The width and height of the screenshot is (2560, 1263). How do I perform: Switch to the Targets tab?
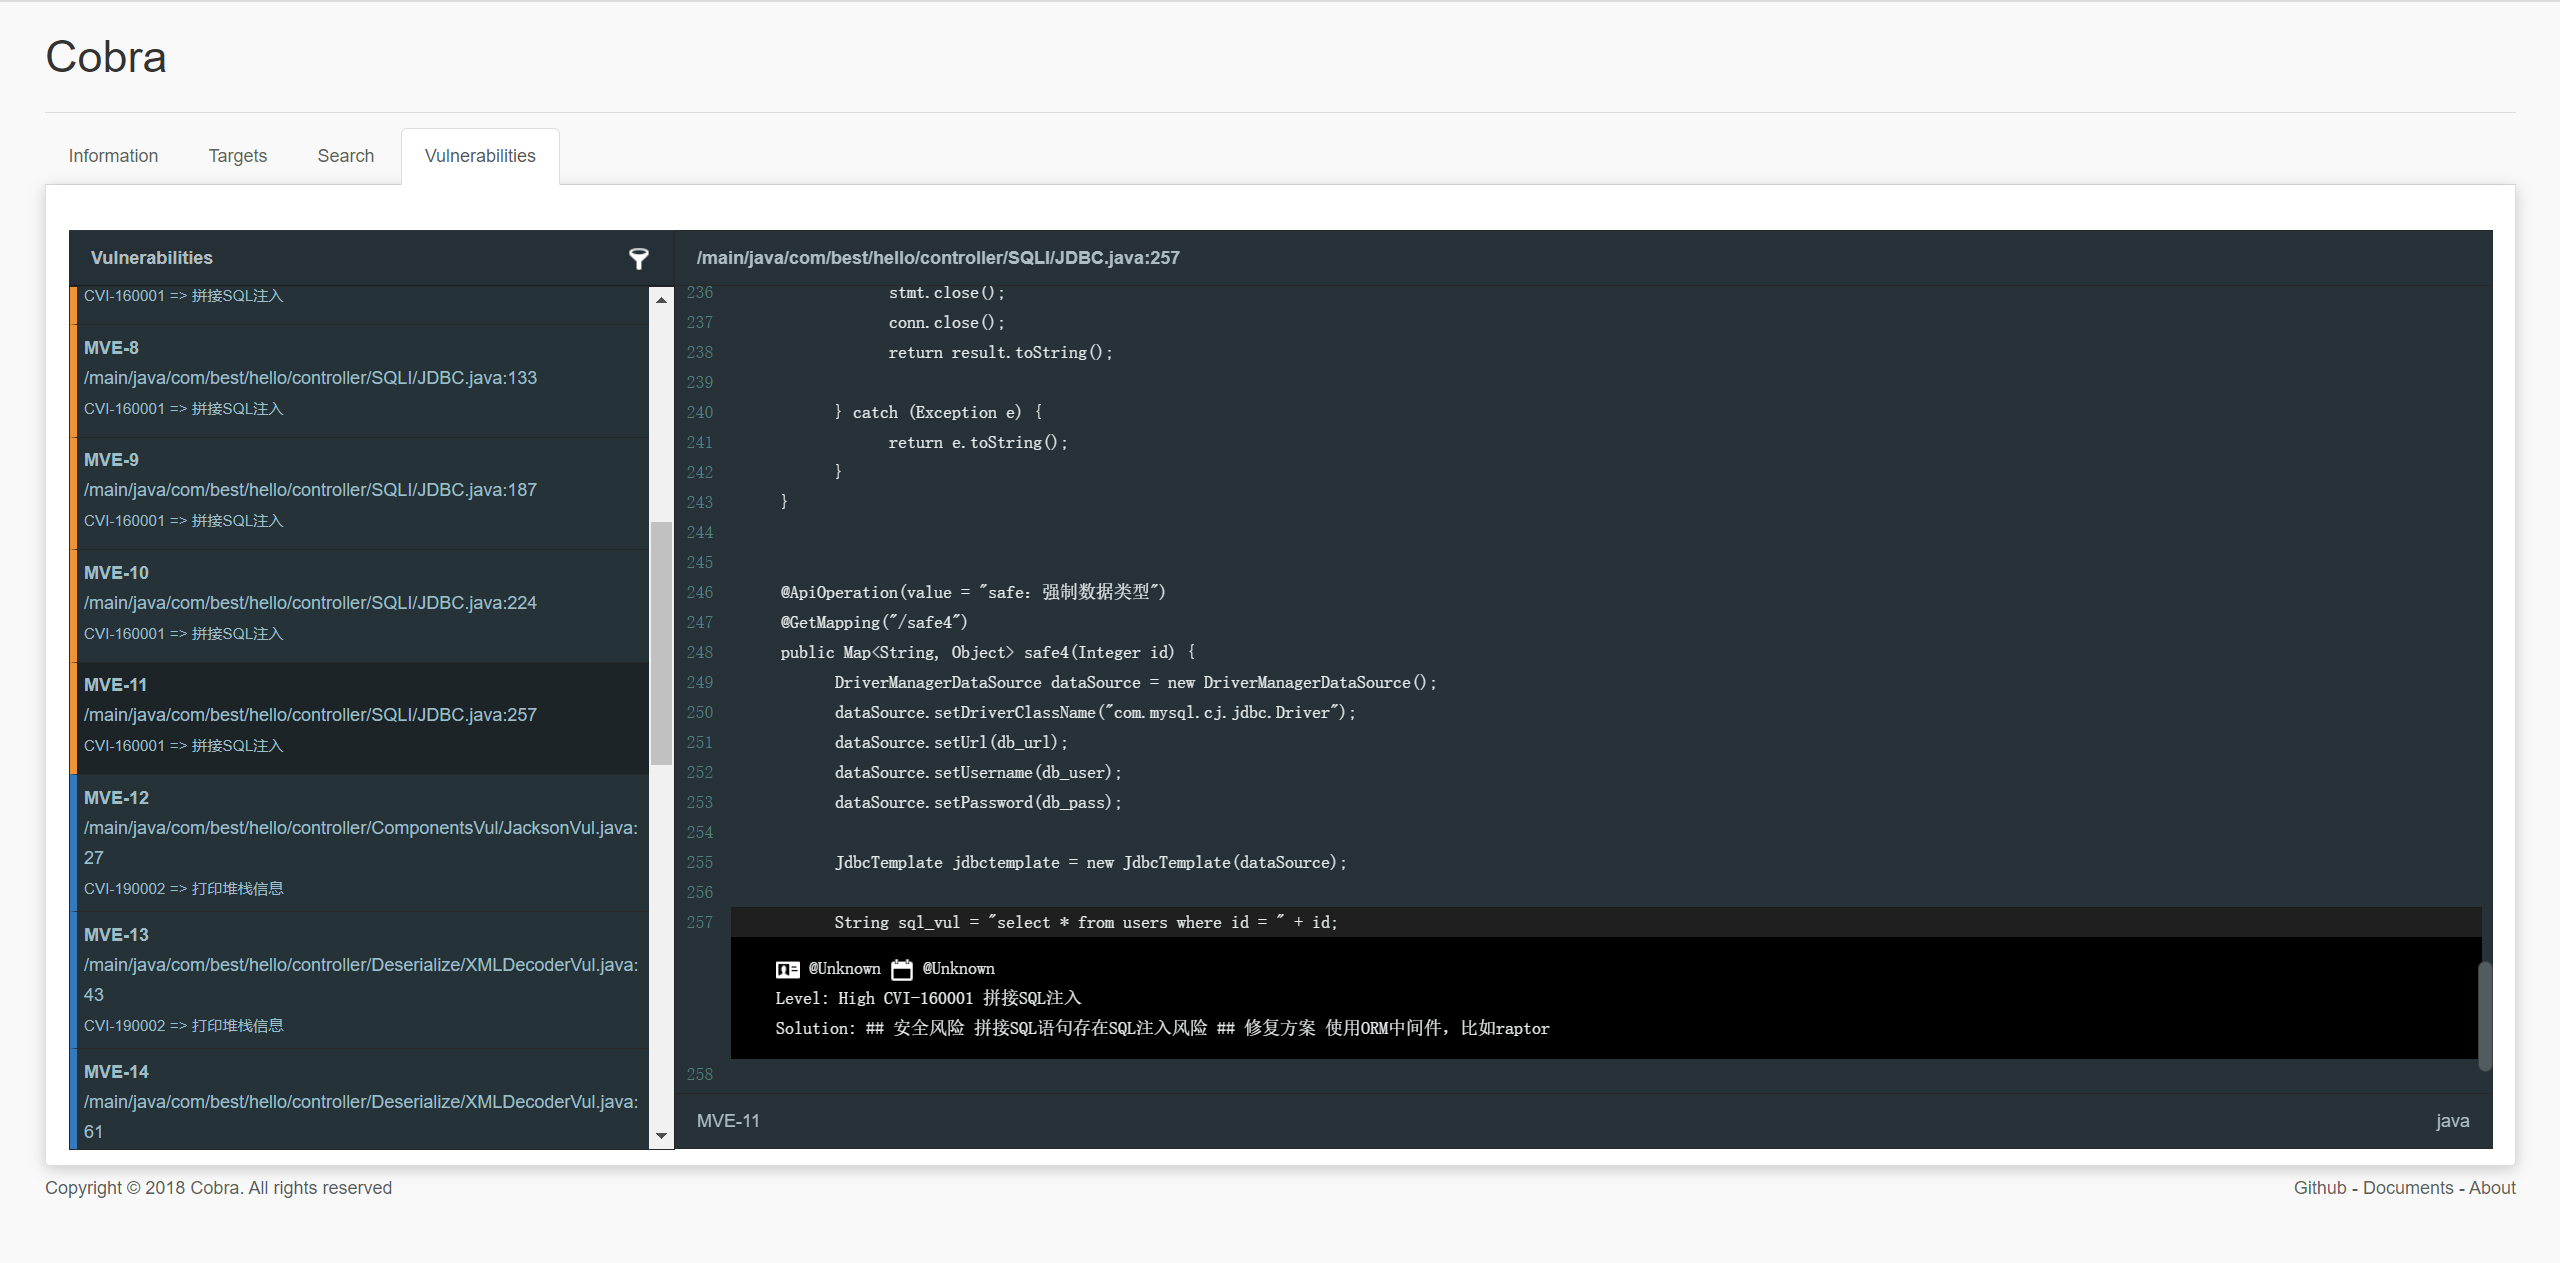(237, 156)
